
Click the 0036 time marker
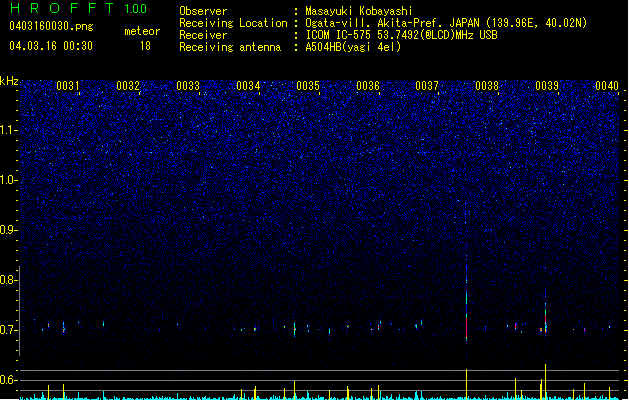tap(368, 85)
